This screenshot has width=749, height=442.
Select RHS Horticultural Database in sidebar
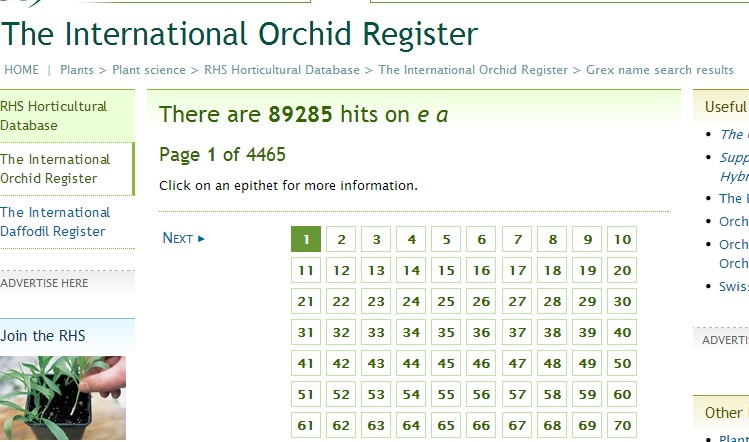click(67, 116)
